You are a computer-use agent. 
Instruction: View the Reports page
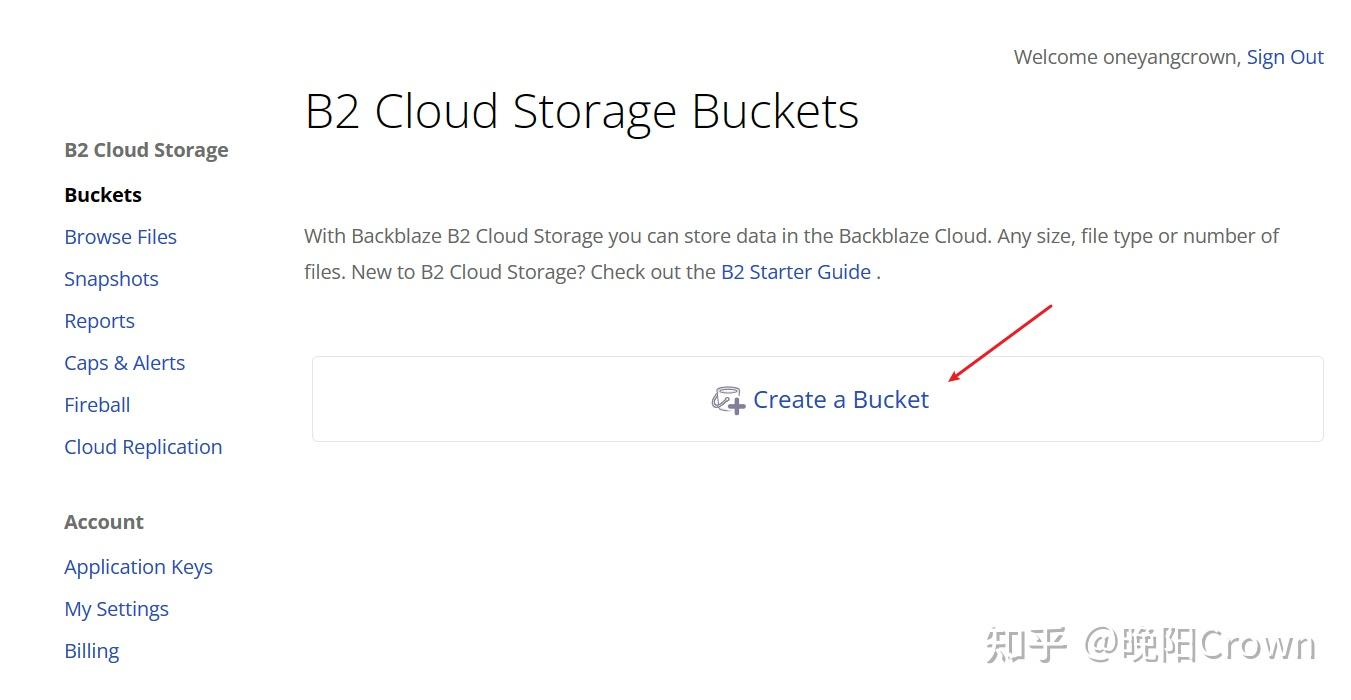[99, 320]
